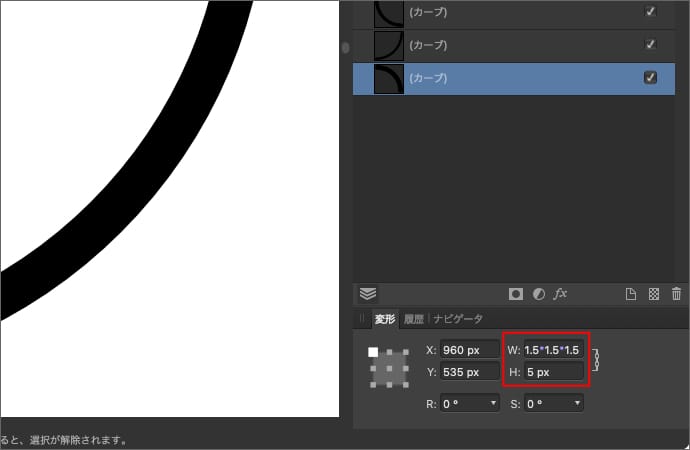Select the top-left anchor point in selector

click(373, 352)
